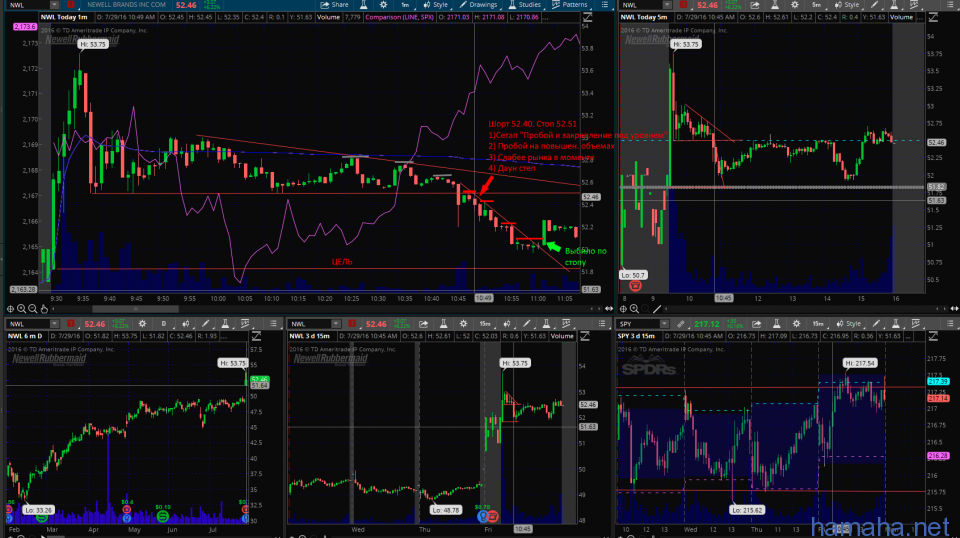Viewport: 960px width, 538px height.
Task: Click the SPY symbol field
Action: (x=640, y=324)
